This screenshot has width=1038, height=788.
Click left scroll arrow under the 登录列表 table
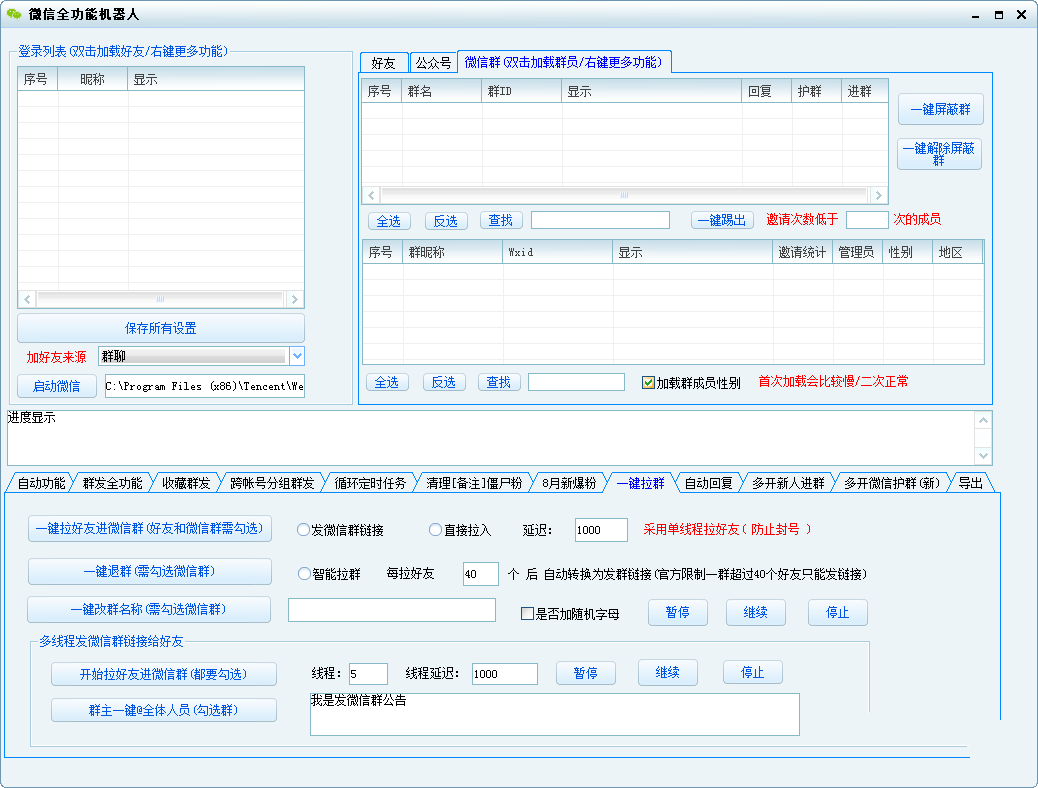27,299
